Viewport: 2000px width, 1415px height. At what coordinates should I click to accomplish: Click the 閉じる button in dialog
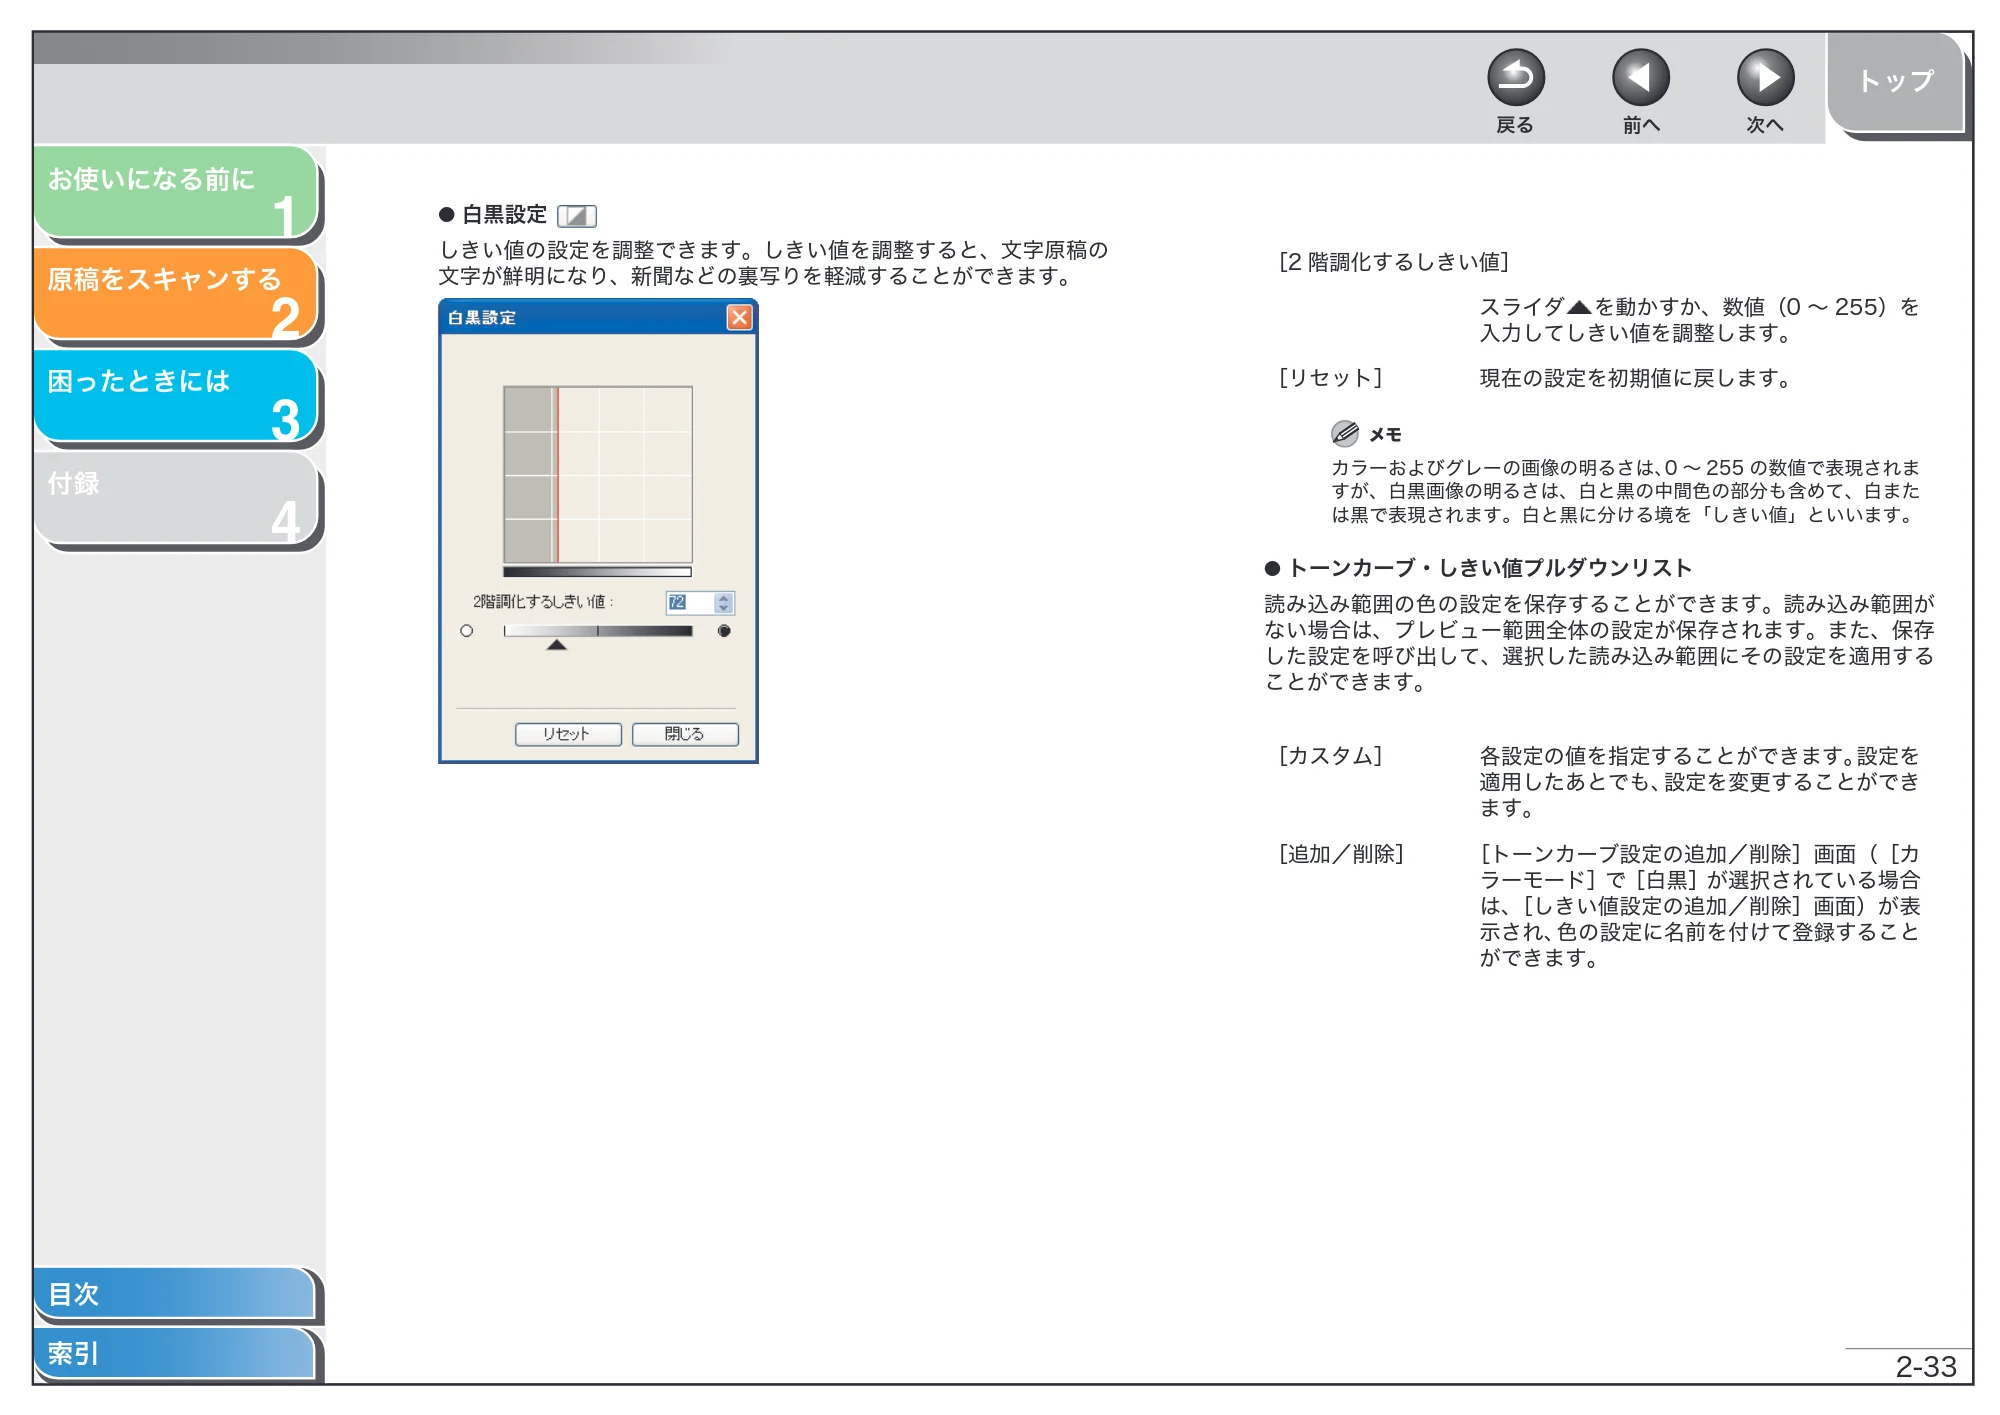coord(685,734)
